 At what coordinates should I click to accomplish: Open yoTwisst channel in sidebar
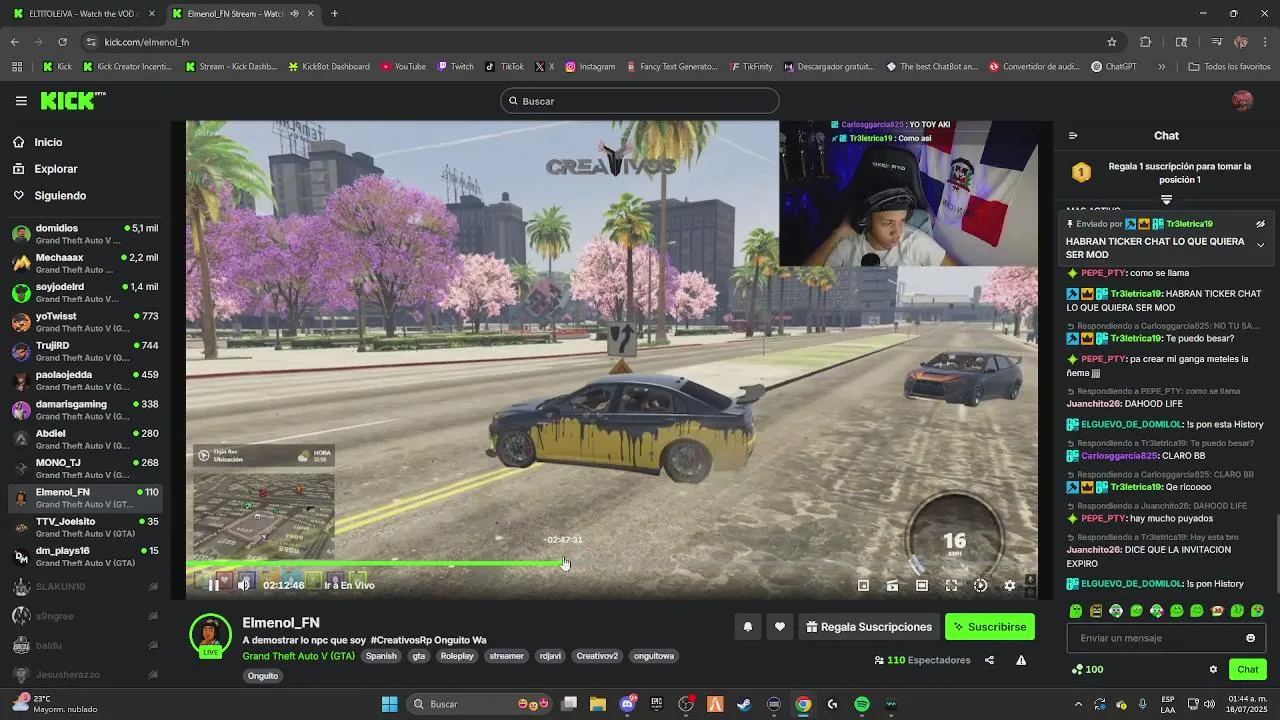pos(84,322)
